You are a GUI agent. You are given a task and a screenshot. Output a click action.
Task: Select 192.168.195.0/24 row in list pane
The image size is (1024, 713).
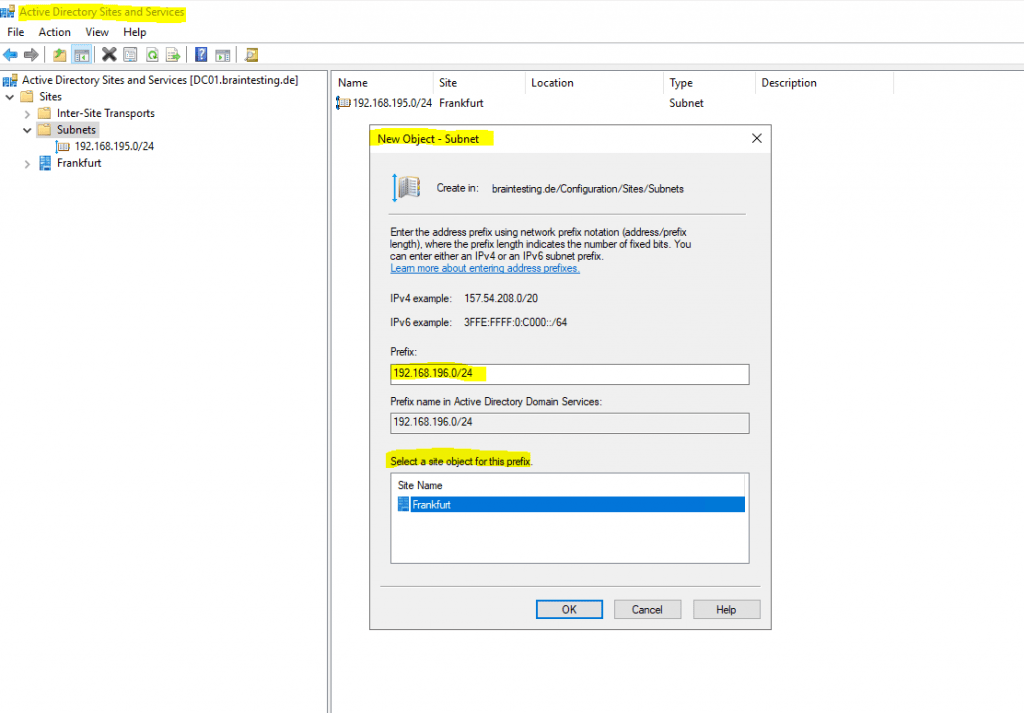[392, 103]
